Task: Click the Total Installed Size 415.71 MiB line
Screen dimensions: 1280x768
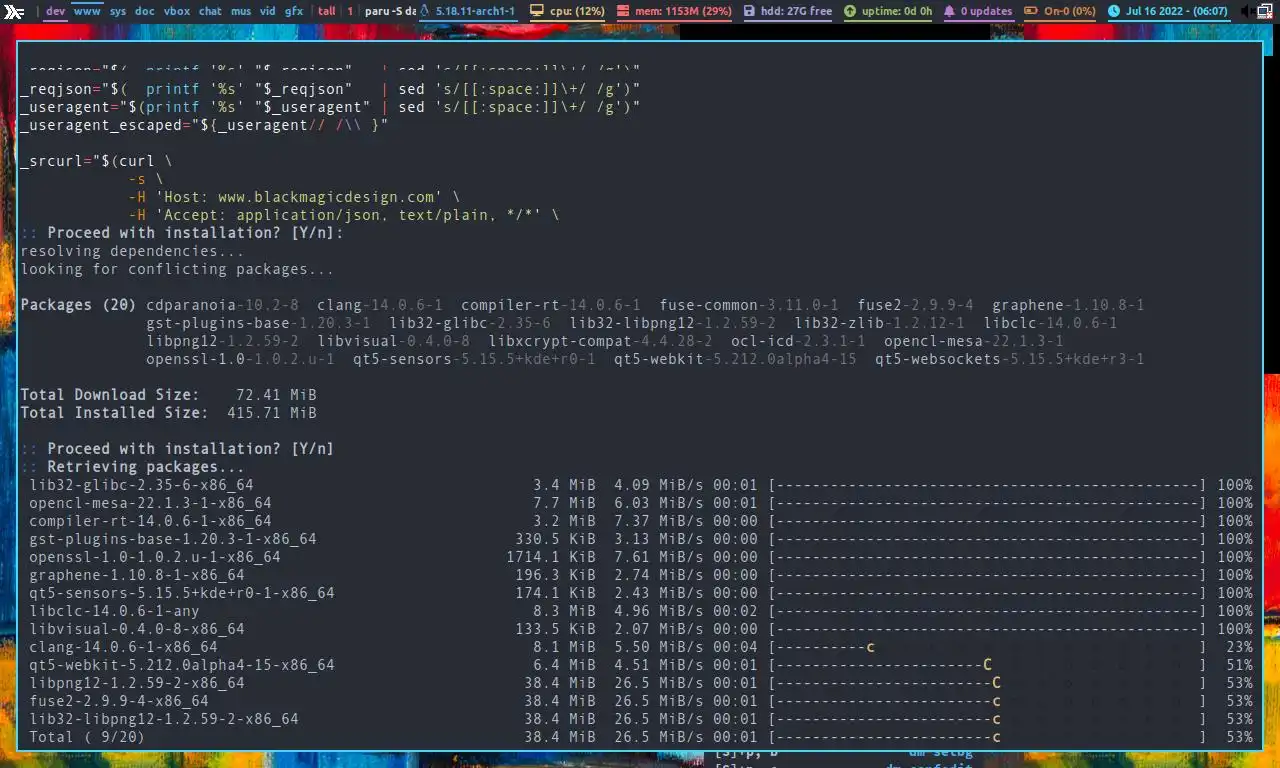Action: point(168,413)
